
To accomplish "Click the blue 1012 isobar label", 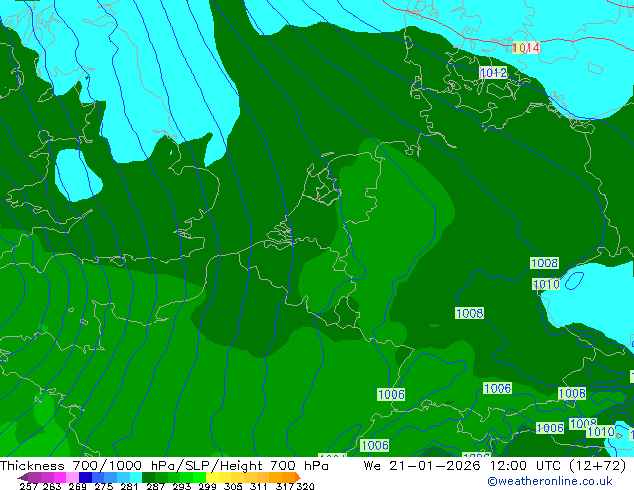I will pos(493,72).
